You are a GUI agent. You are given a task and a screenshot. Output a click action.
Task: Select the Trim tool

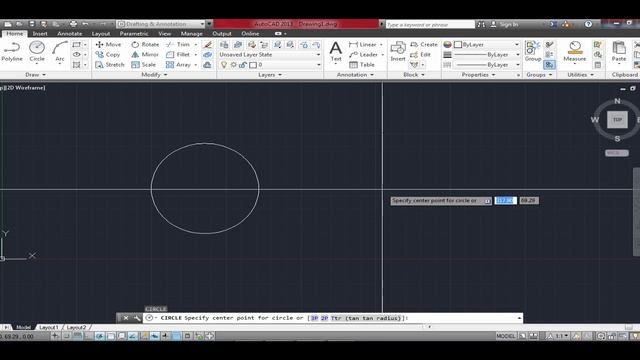[178, 44]
